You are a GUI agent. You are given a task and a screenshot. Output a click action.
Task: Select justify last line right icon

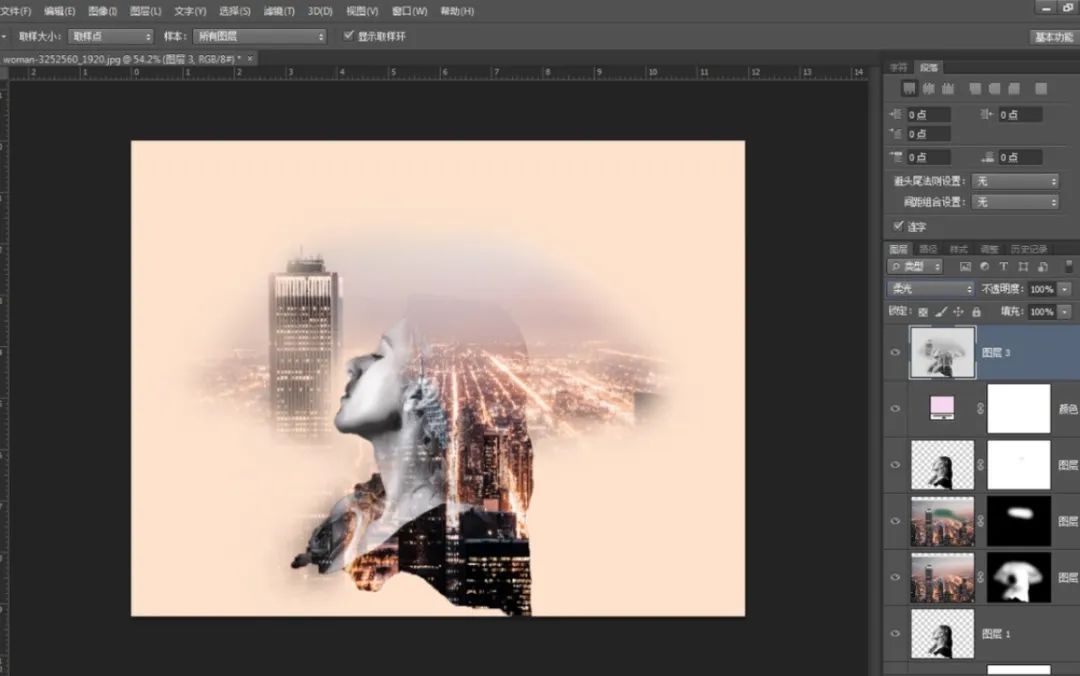click(x=1013, y=89)
